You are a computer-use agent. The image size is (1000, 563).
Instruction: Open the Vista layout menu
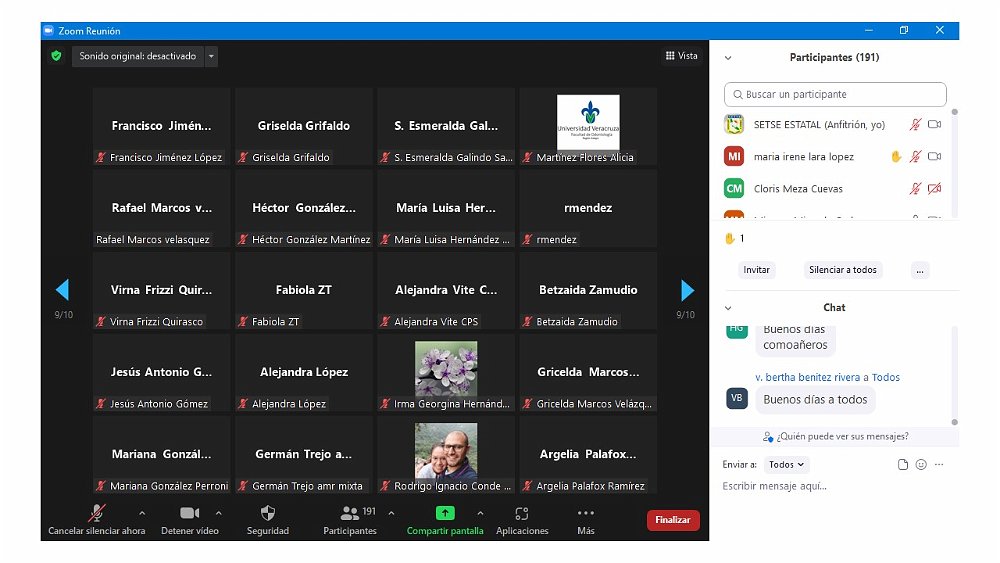point(682,56)
